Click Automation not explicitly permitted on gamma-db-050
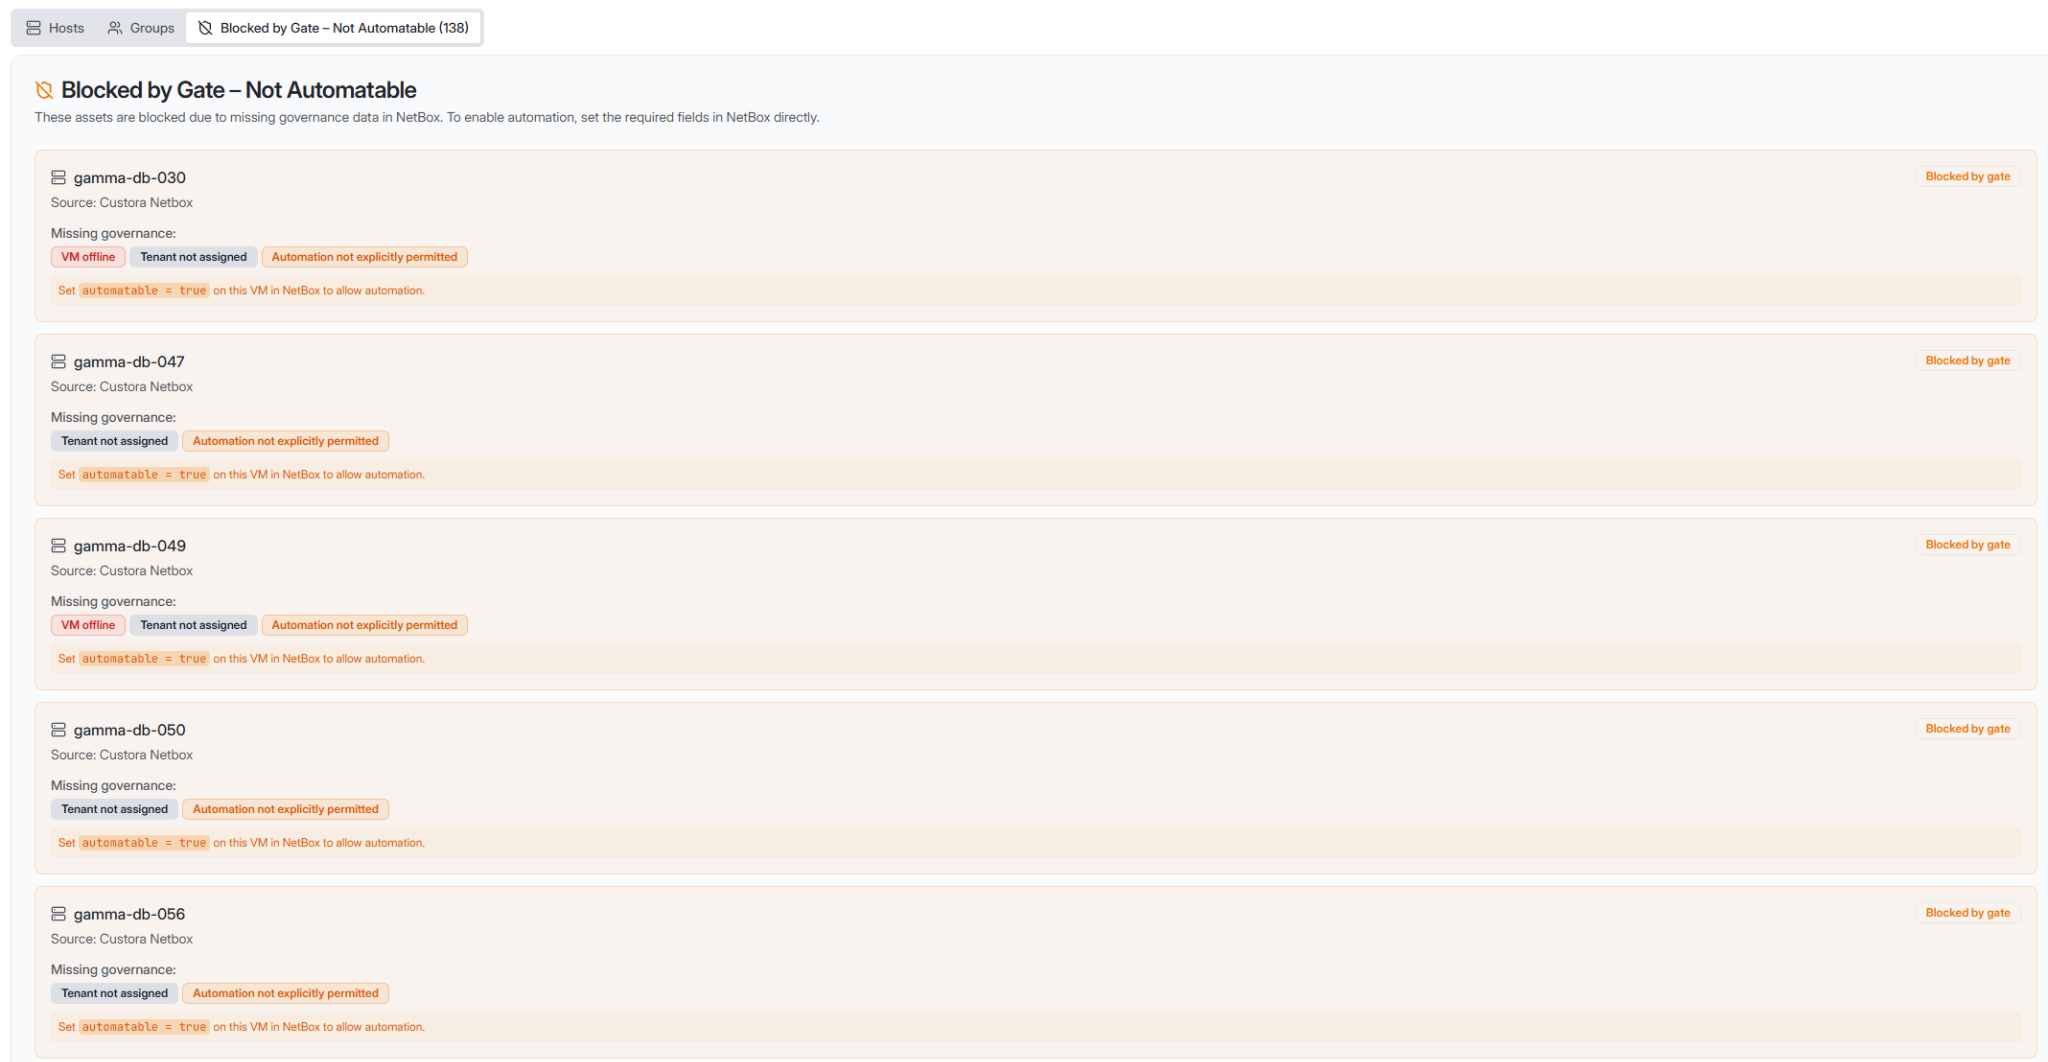2048x1062 pixels. click(285, 808)
